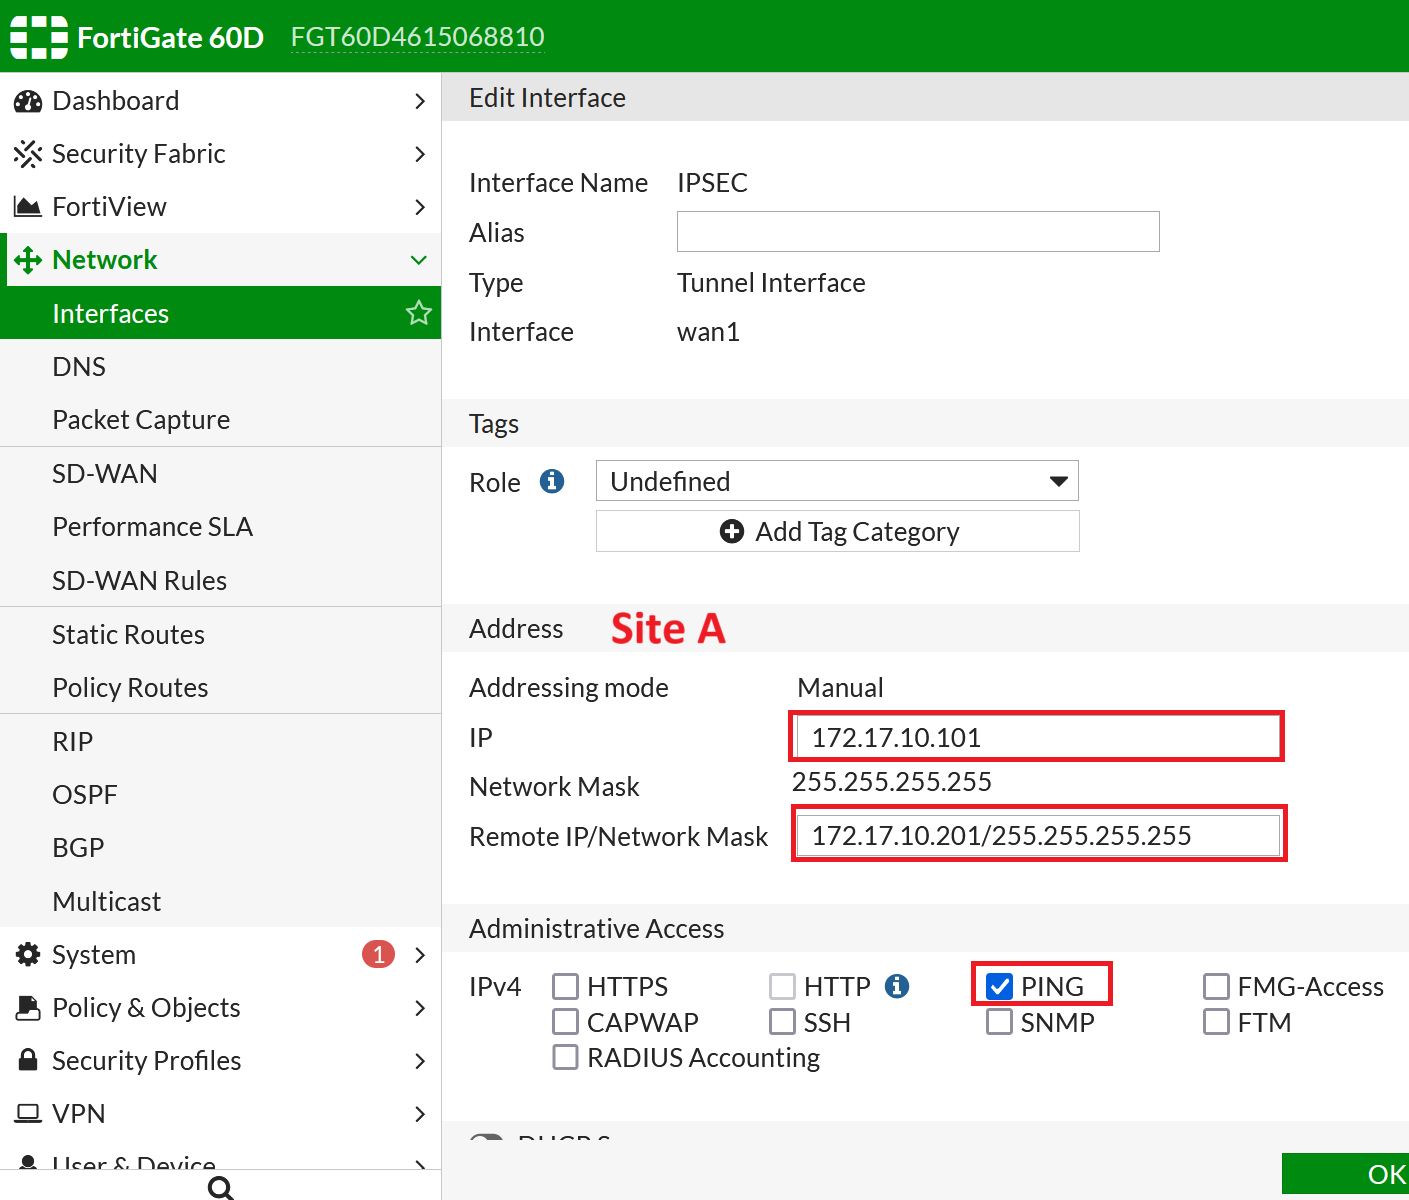The width and height of the screenshot is (1409, 1200).
Task: Click the VPN laptop icon
Action: tap(28, 1113)
